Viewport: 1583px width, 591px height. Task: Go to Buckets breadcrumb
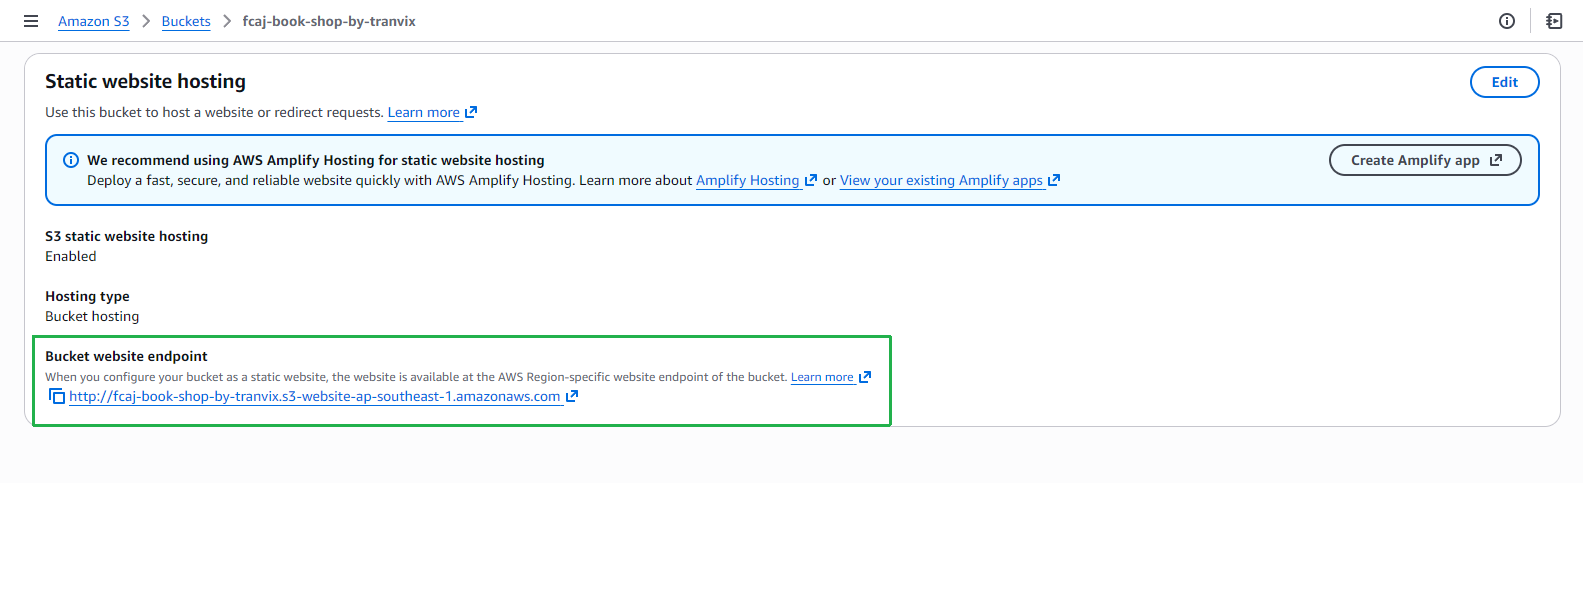tap(186, 21)
